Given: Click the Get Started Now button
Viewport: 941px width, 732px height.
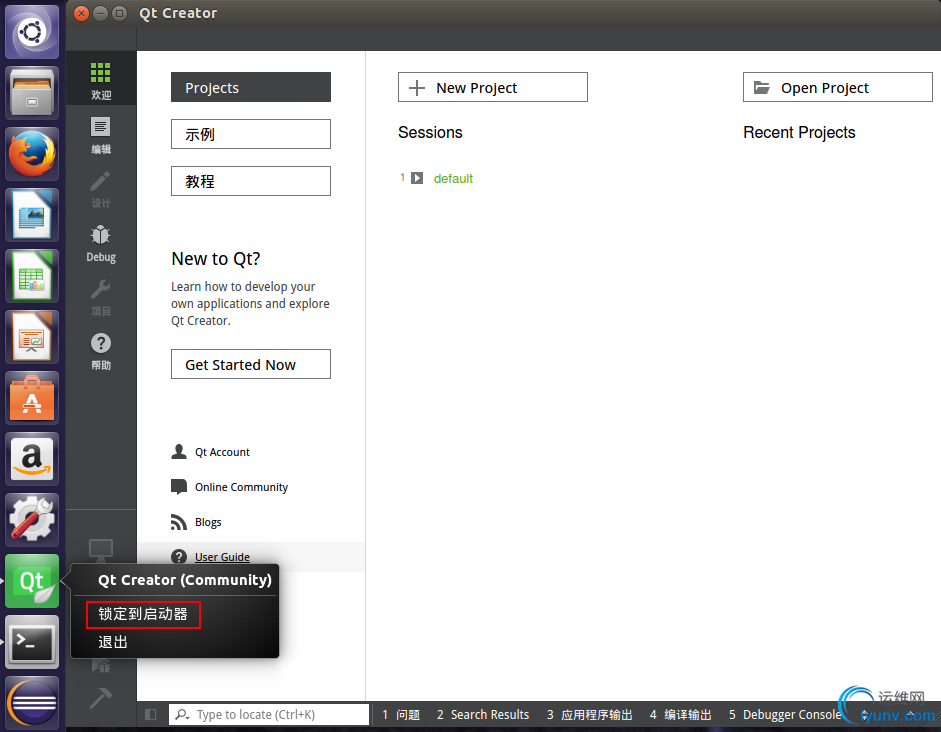Looking at the screenshot, I should (x=251, y=364).
